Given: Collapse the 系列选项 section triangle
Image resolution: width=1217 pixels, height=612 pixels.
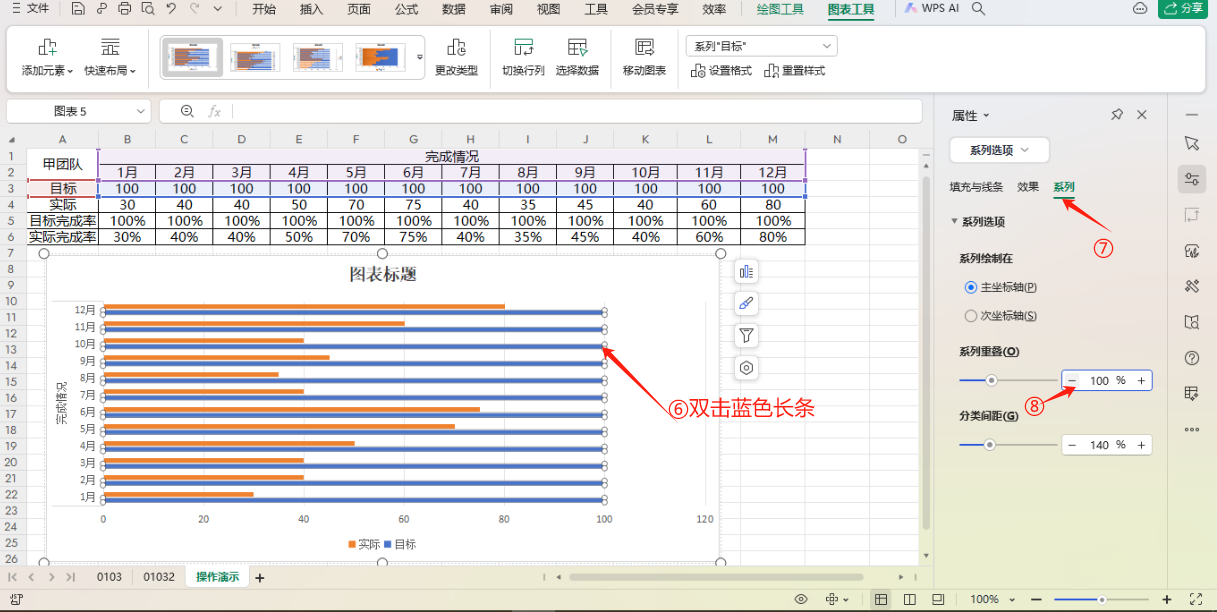Looking at the screenshot, I should click(954, 222).
